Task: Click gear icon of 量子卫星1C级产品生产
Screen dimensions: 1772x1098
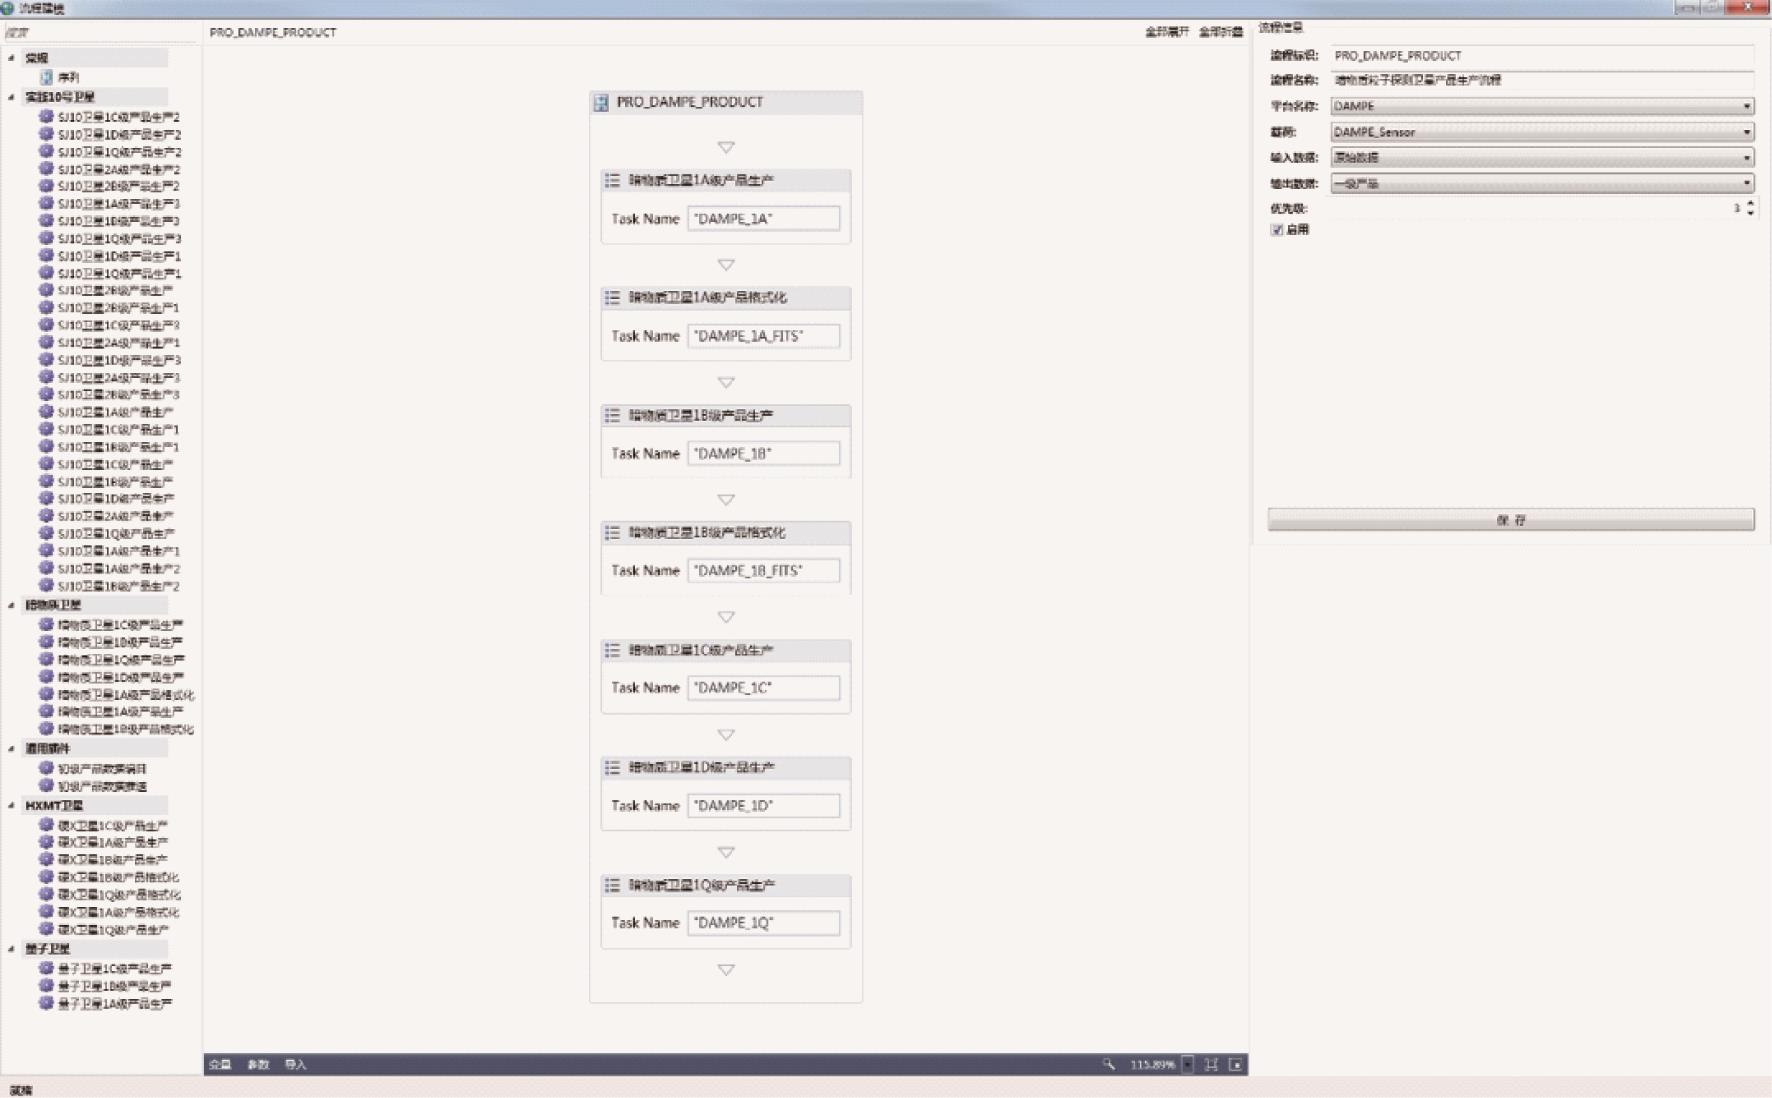Action: click(46, 968)
